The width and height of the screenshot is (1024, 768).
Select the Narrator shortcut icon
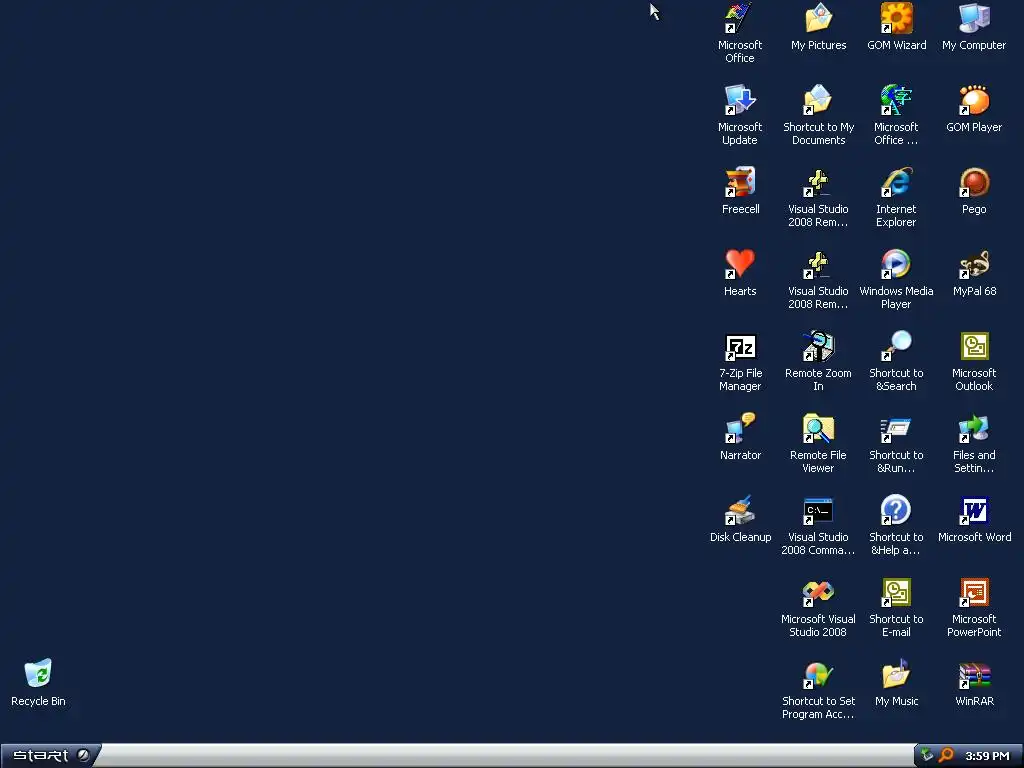(740, 428)
